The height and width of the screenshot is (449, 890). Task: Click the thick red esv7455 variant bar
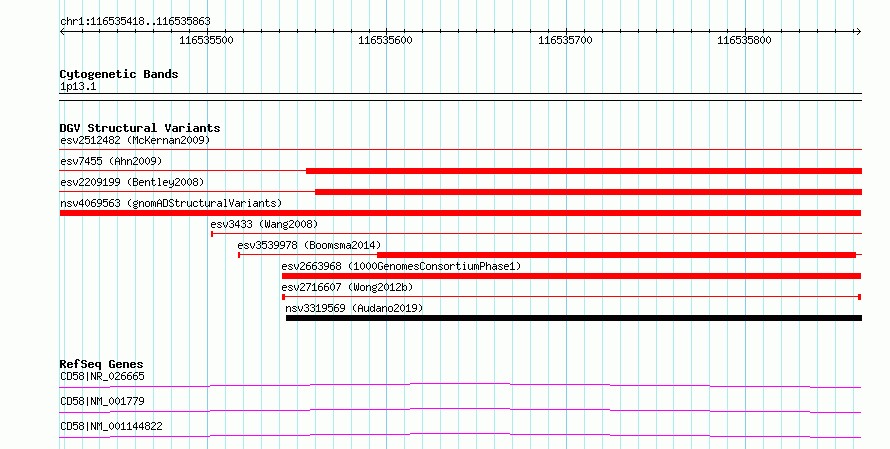coord(584,171)
